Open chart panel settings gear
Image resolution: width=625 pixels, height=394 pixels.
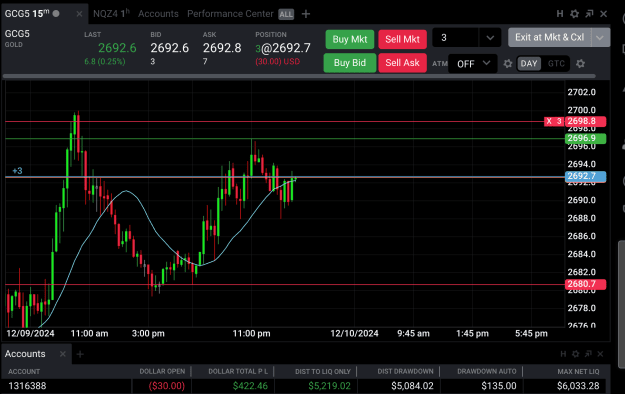tap(574, 14)
